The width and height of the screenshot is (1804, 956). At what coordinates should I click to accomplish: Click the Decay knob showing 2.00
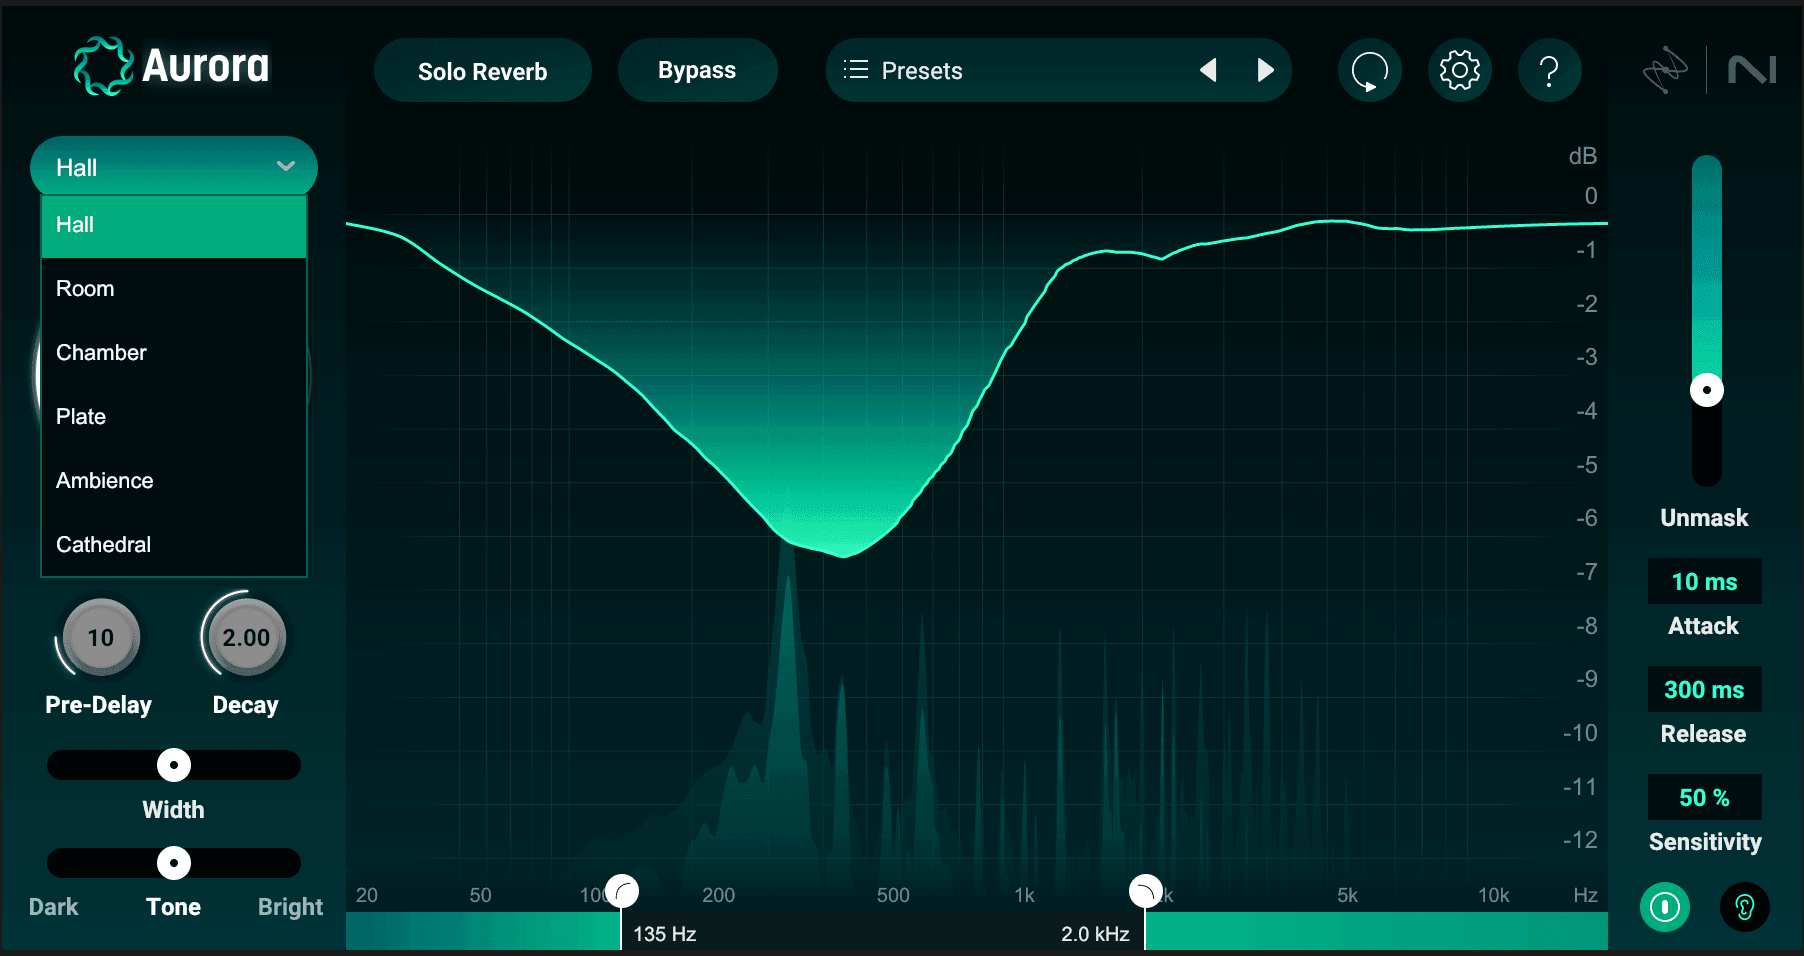pyautogui.click(x=246, y=637)
